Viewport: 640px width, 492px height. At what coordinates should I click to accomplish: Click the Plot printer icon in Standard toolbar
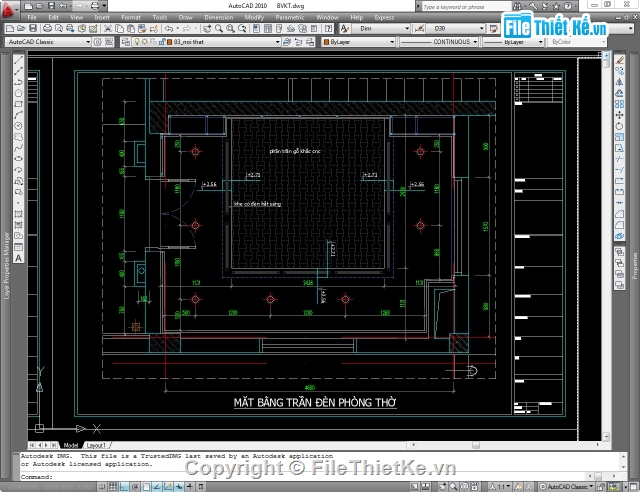pyautogui.click(x=47, y=28)
